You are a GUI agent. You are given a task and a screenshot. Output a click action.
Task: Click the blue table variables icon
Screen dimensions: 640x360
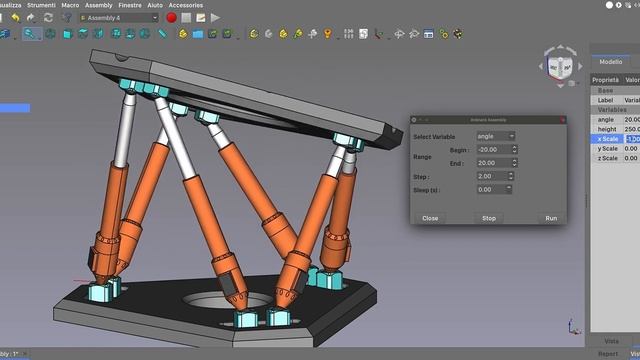tap(428, 34)
